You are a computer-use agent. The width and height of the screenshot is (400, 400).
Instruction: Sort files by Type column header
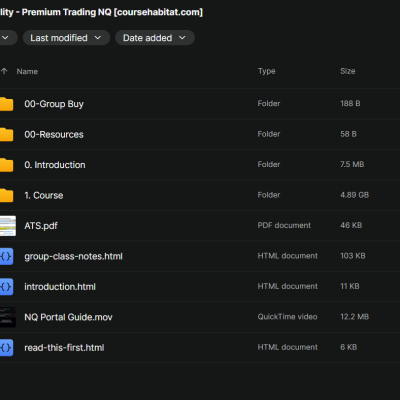pyautogui.click(x=266, y=71)
